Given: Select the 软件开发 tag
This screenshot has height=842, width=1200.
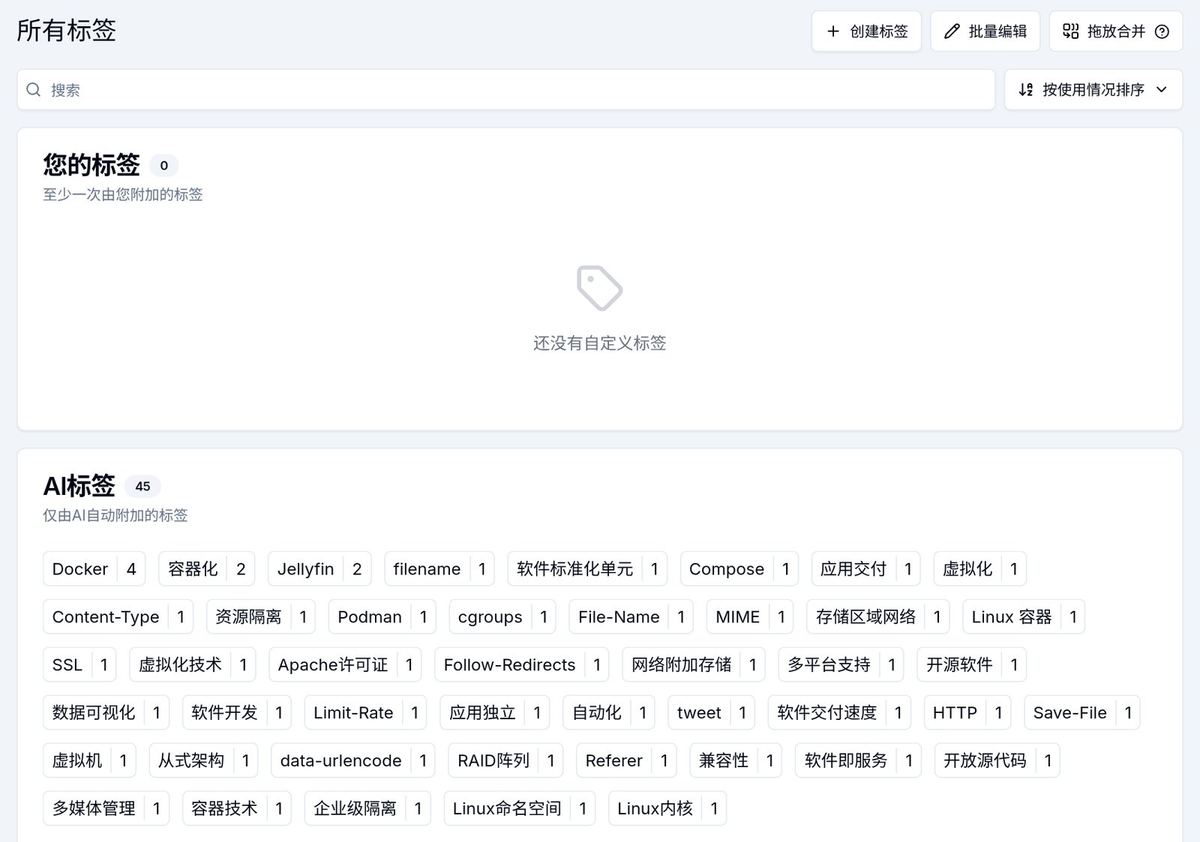Looking at the screenshot, I should 237,713.
